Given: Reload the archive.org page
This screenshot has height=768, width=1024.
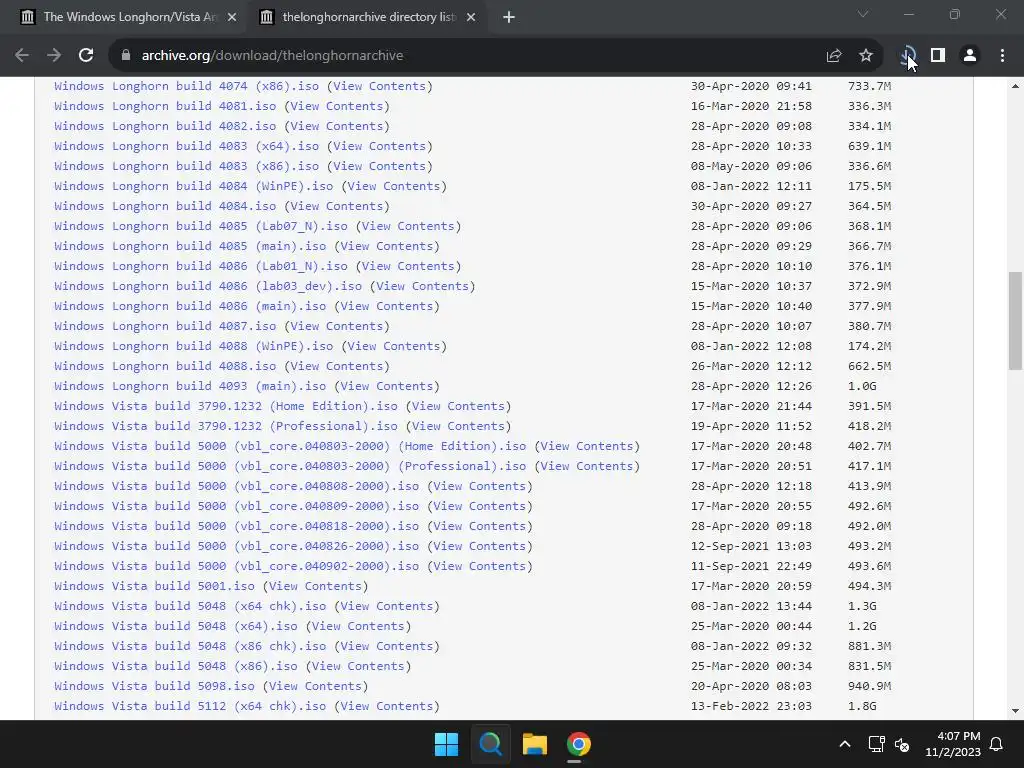Looking at the screenshot, I should point(86,56).
